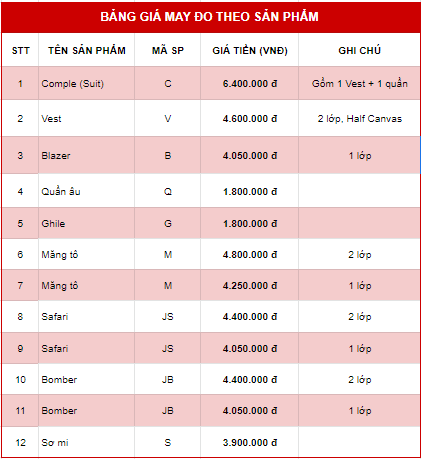Click the 2 lớp, Half Canvas note
This screenshot has width=421, height=459.
pyautogui.click(x=359, y=118)
